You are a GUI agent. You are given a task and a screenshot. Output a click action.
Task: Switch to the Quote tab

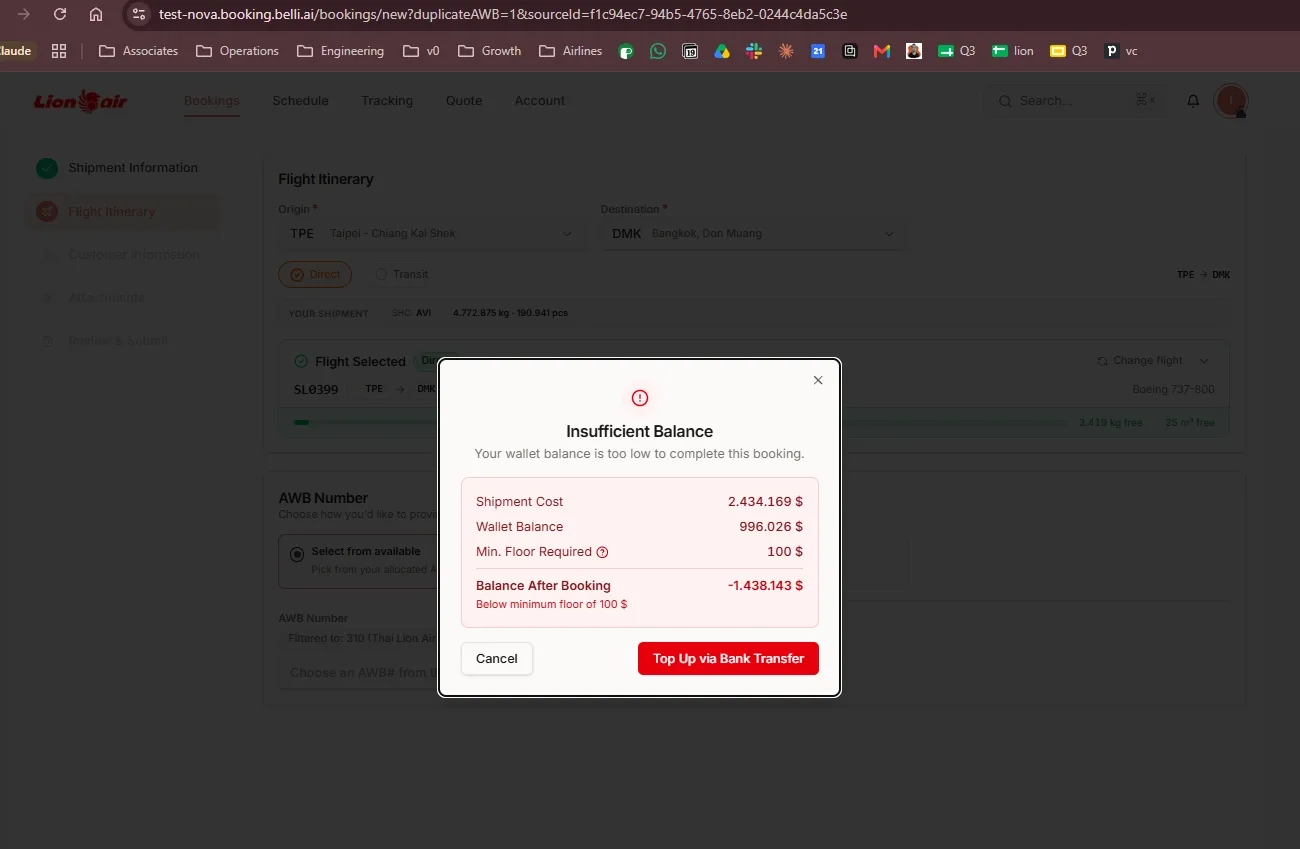pos(464,101)
